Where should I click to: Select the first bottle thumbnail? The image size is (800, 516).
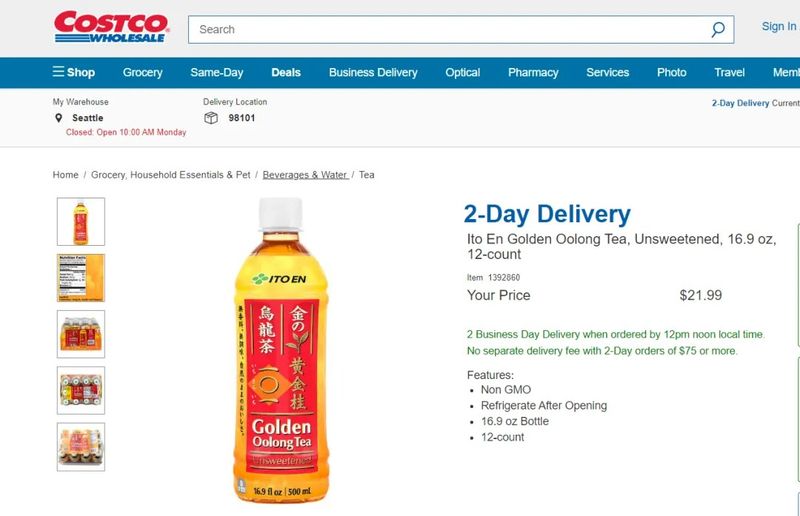pyautogui.click(x=81, y=222)
